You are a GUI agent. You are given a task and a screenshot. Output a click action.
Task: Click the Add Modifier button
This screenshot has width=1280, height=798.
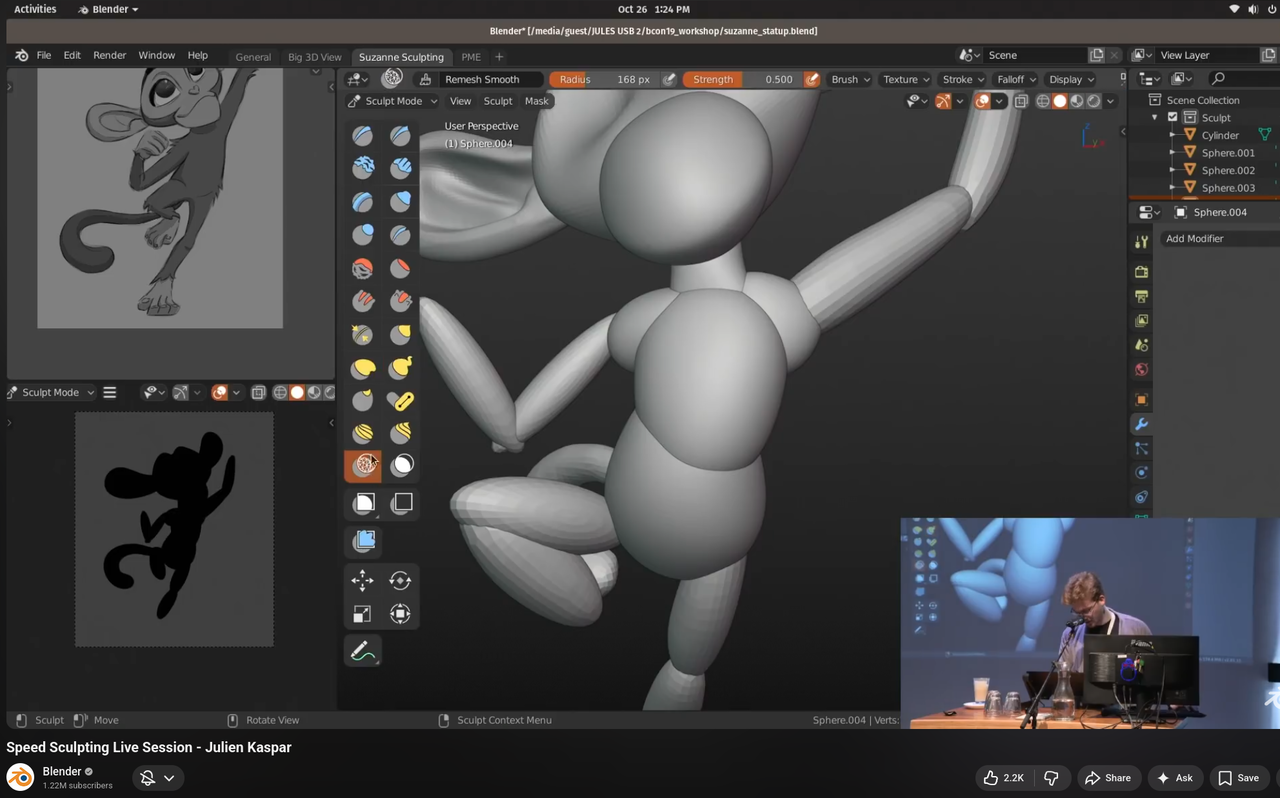click(1194, 238)
